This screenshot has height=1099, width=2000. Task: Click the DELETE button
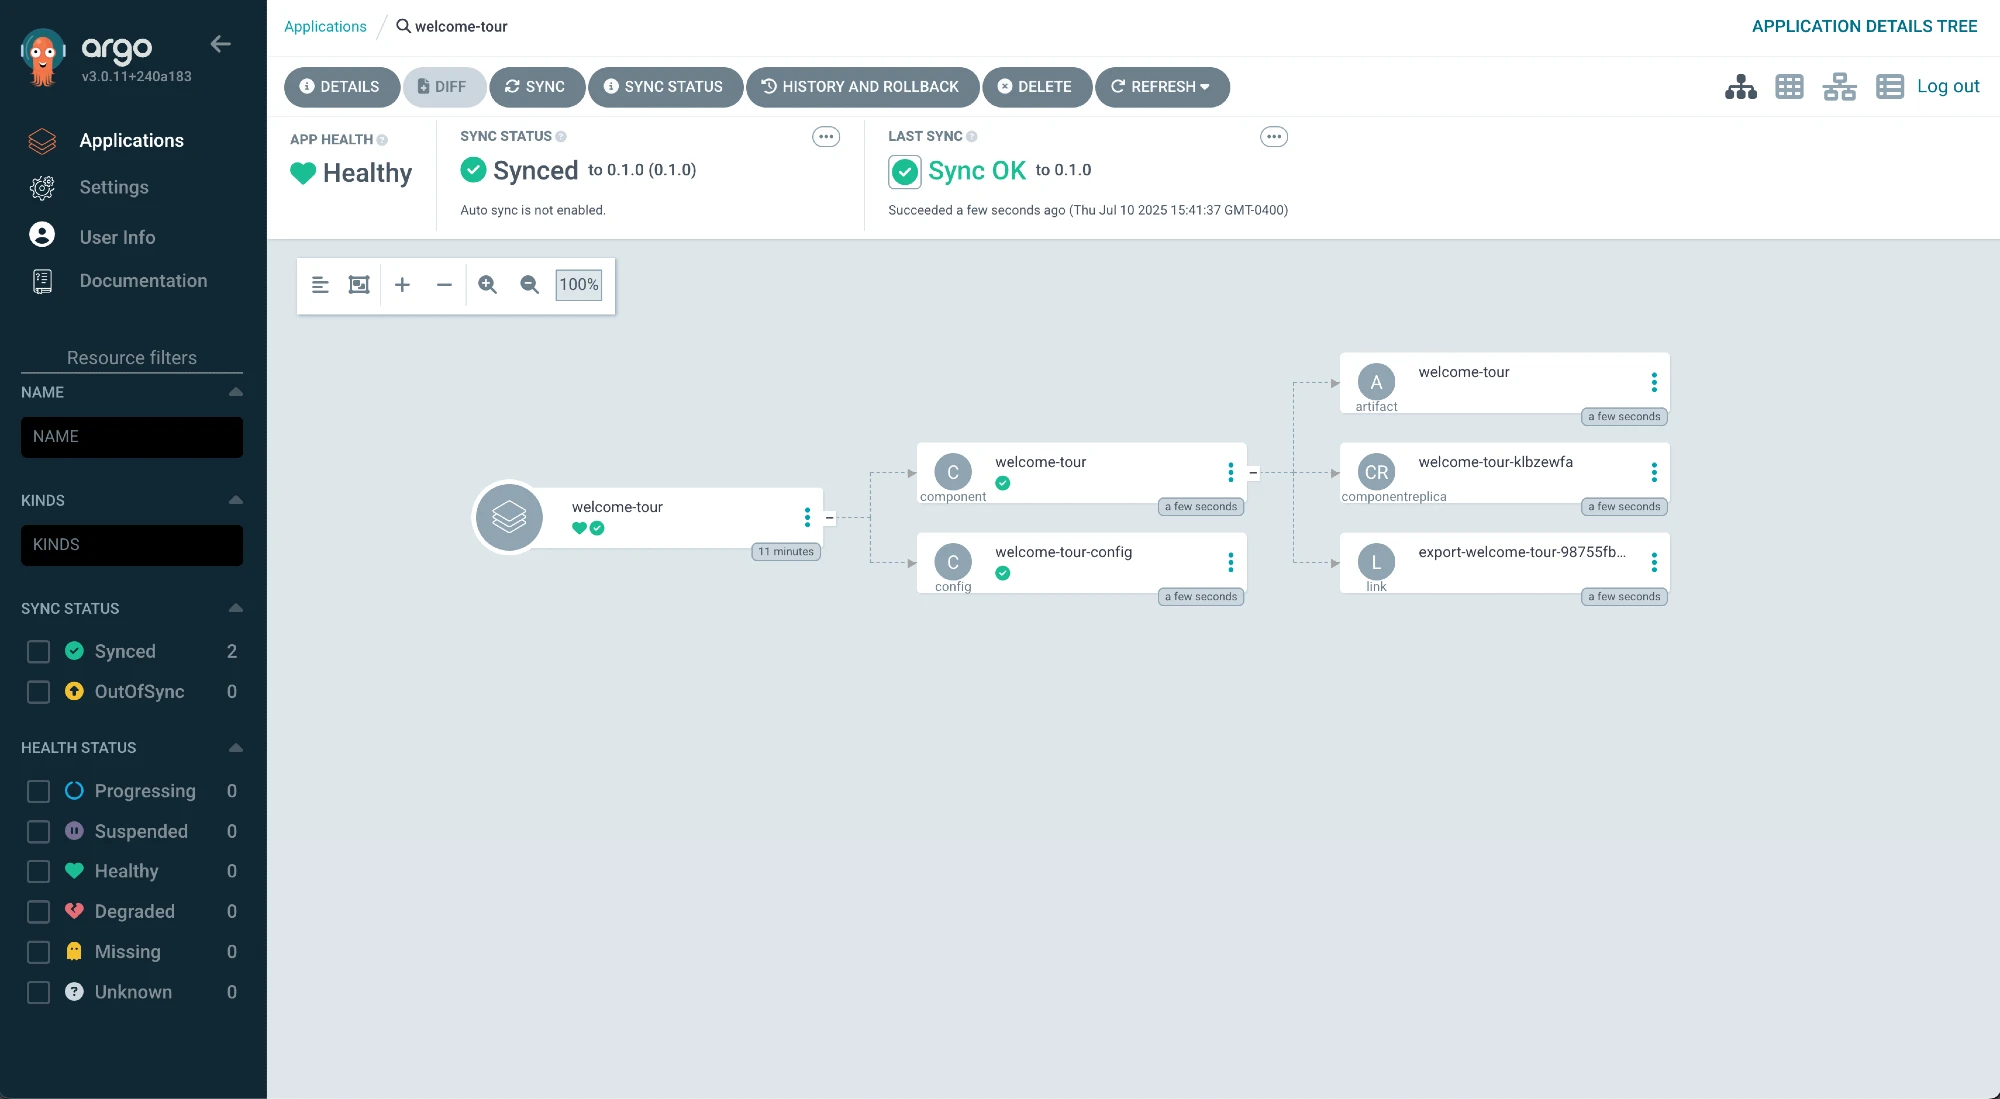1036,87
